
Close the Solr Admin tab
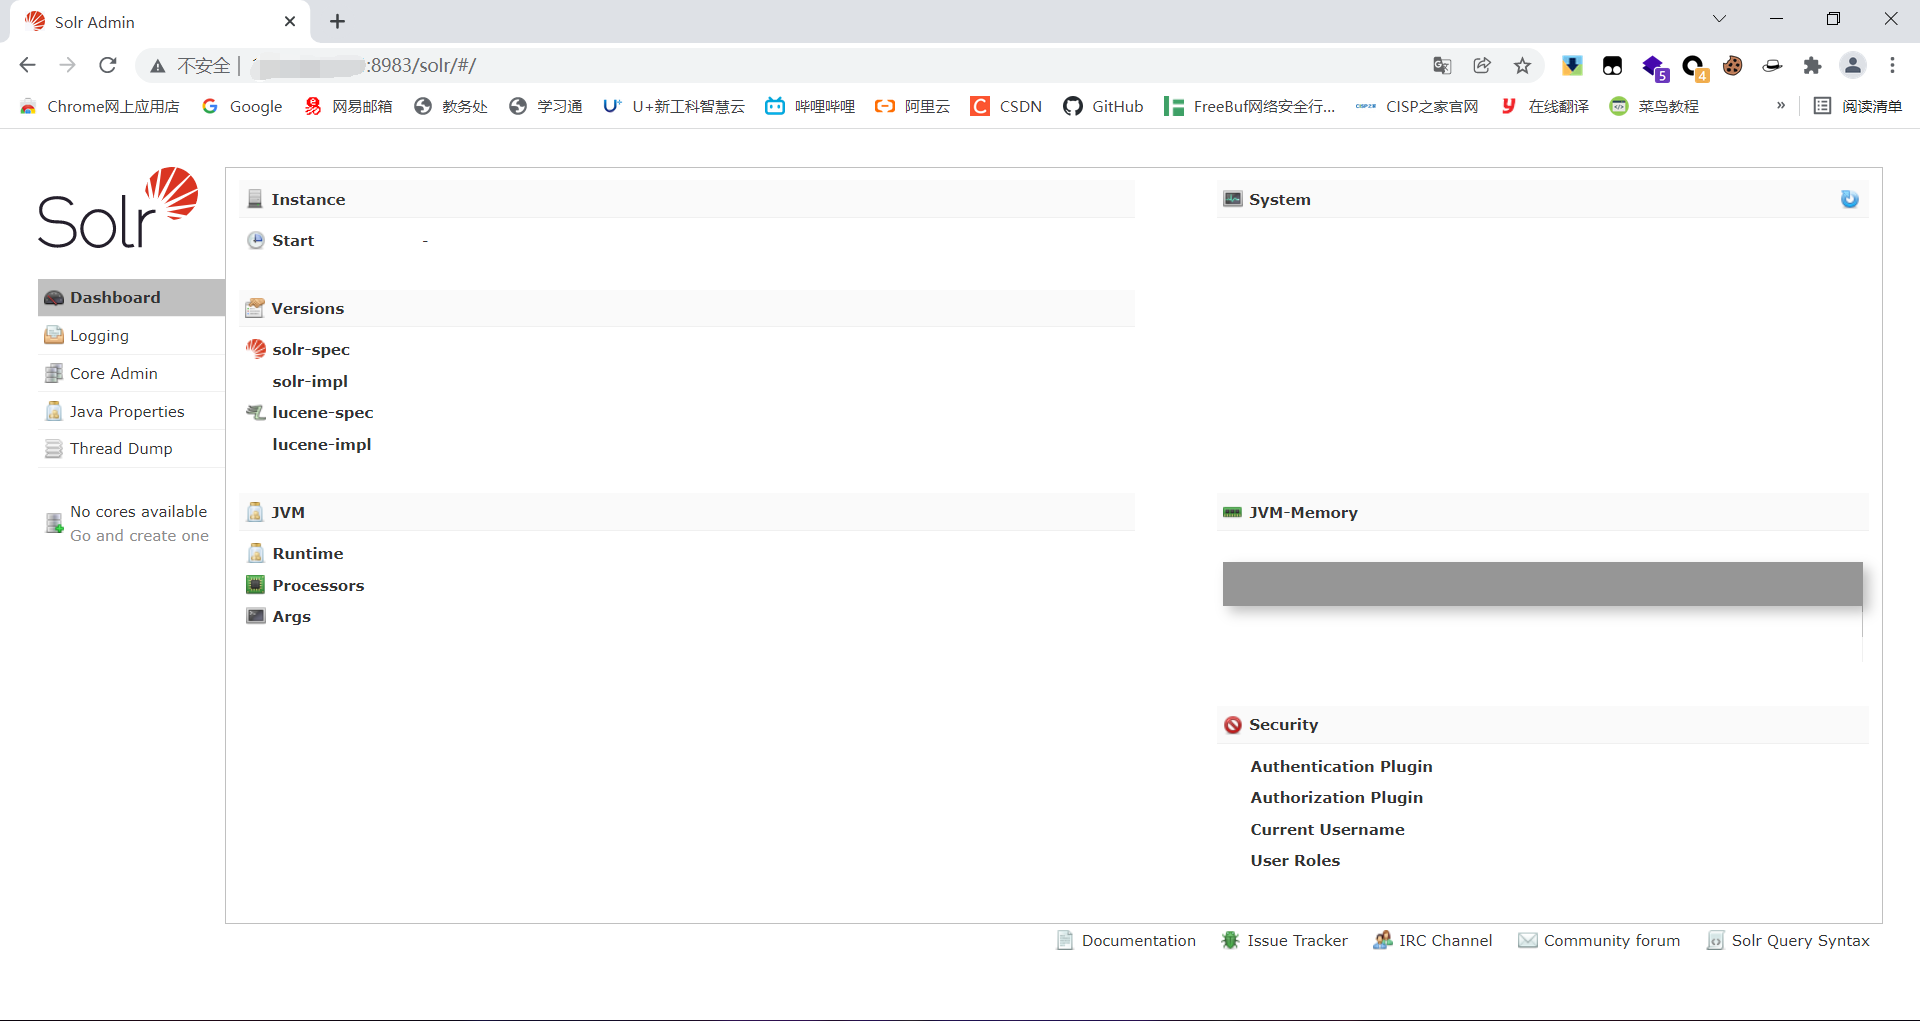click(290, 21)
